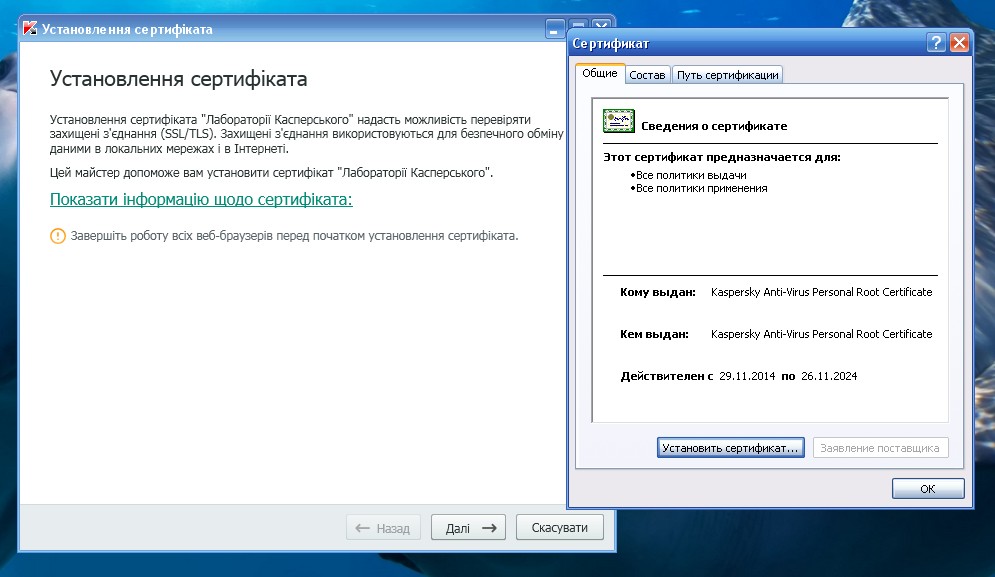995x577 pixels.
Task: Click the Этот сертификат предназначается для label
Action: pos(722,157)
